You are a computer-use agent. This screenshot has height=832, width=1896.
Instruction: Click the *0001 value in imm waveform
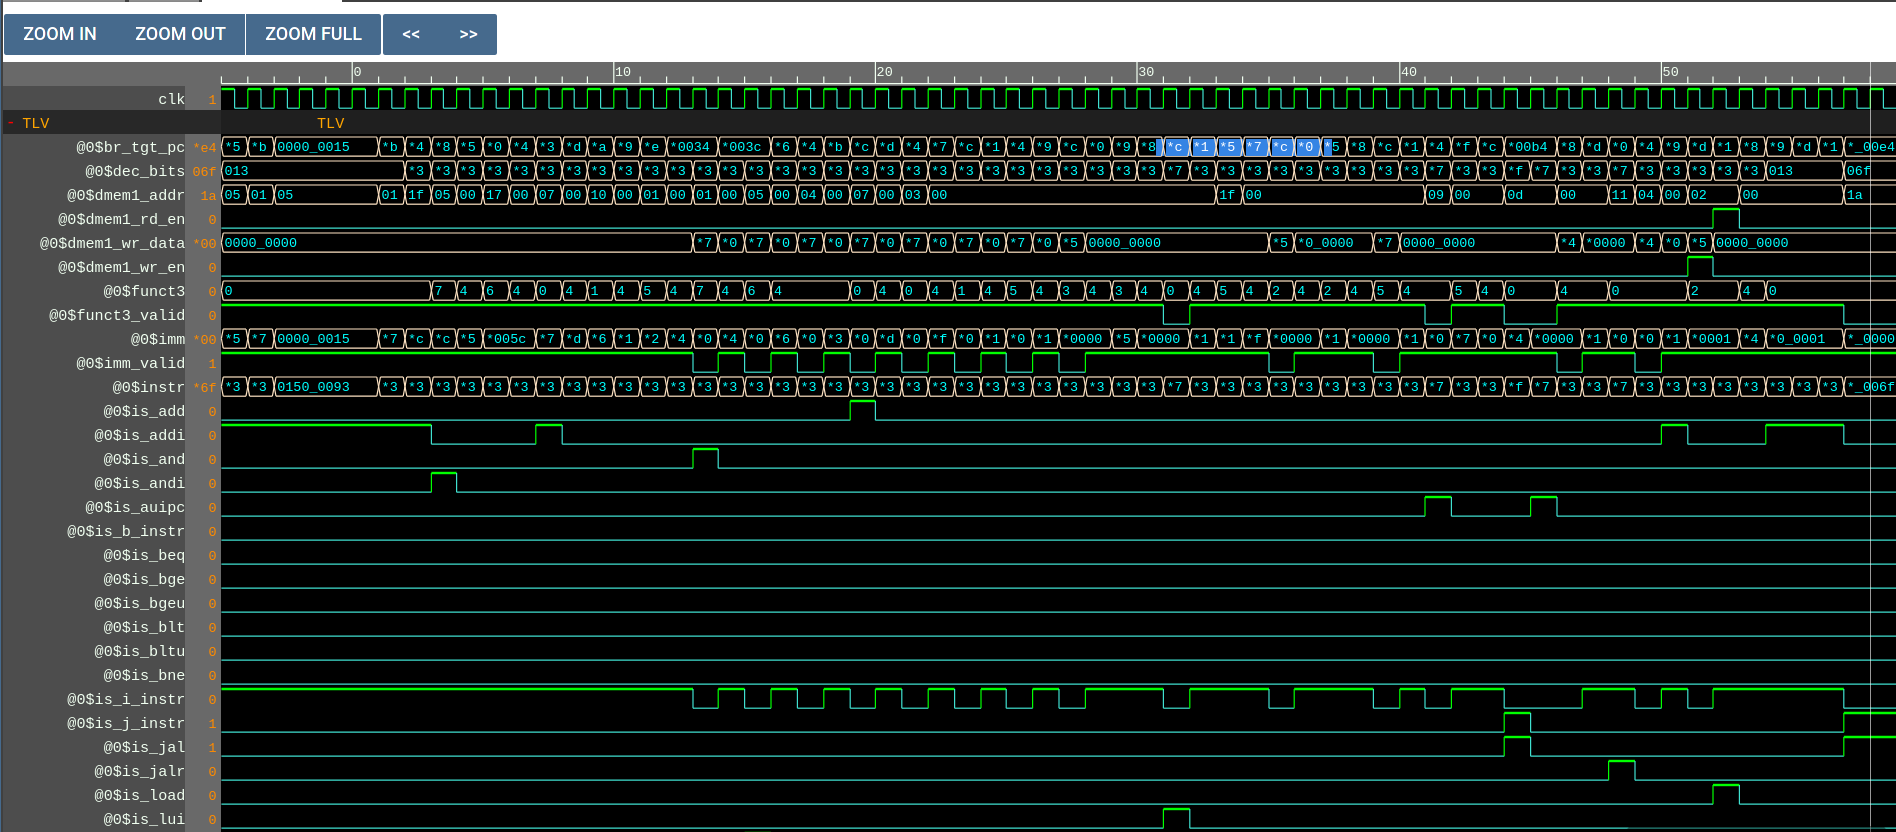[1711, 339]
